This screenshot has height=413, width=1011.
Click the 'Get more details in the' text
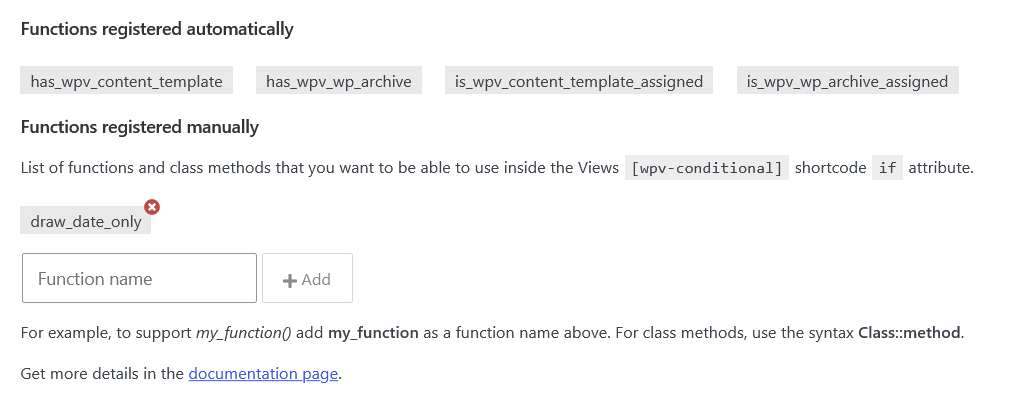103,374
